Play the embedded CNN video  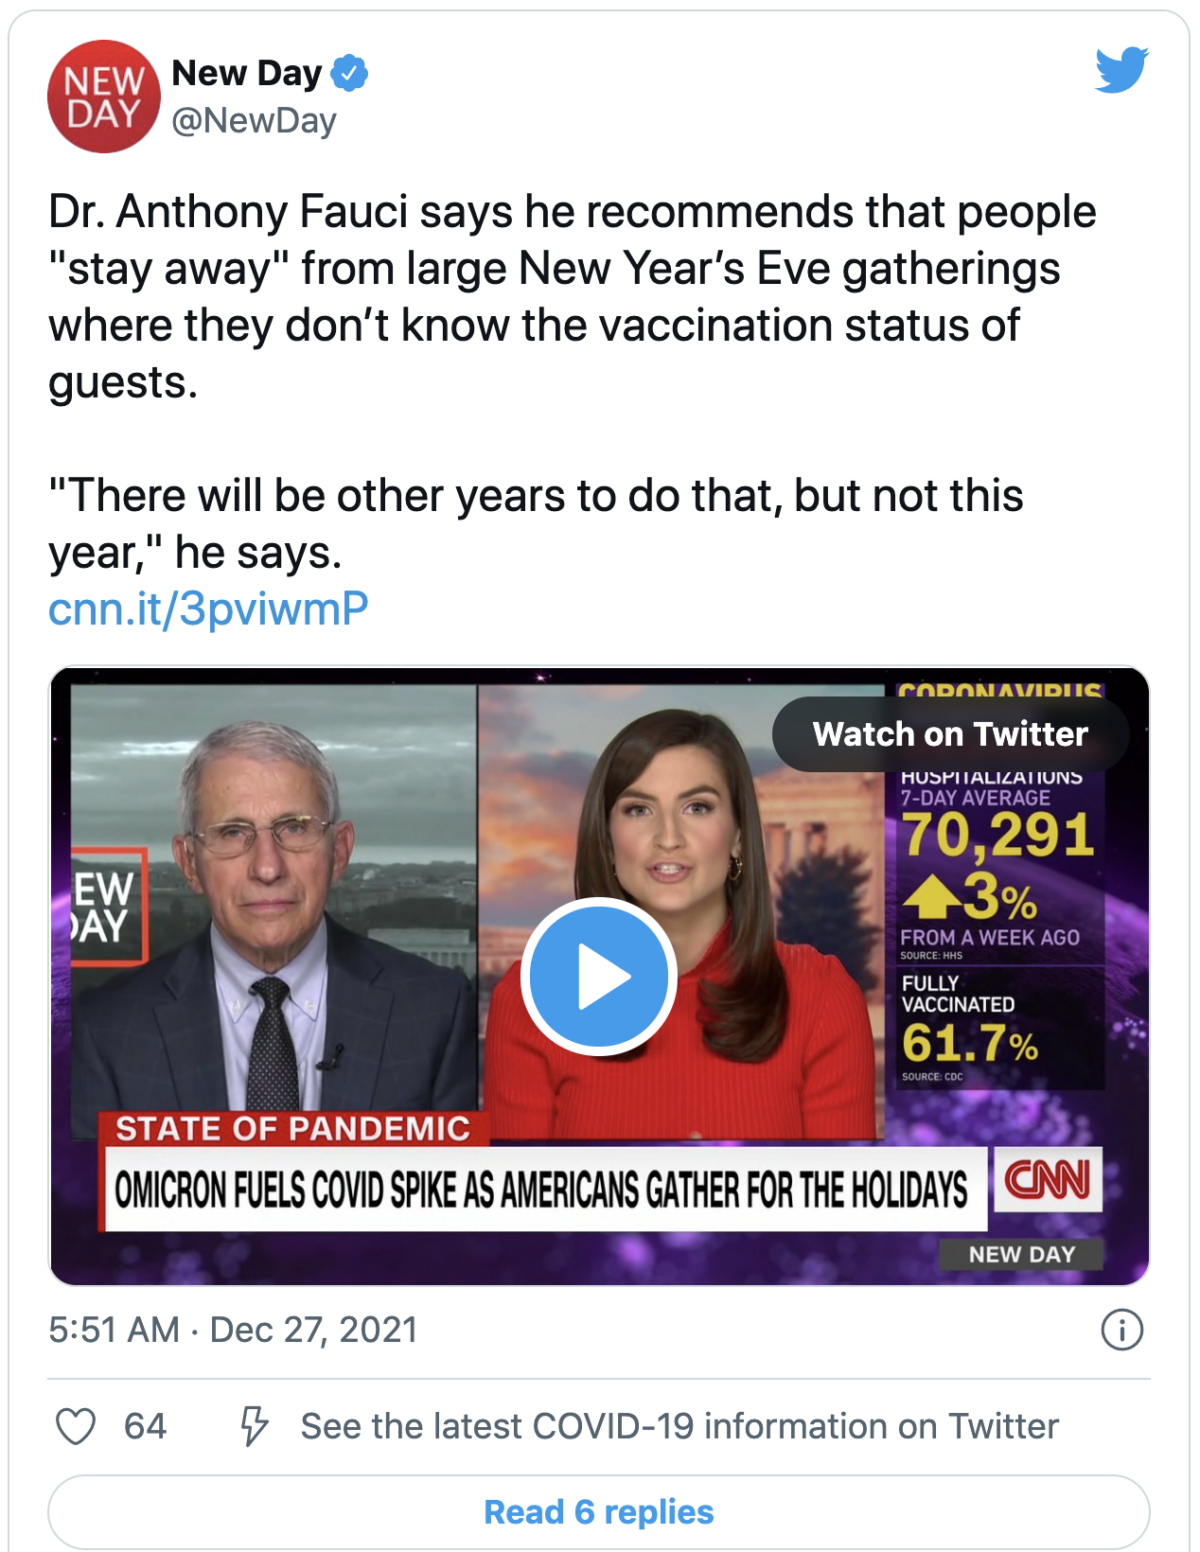599,976
